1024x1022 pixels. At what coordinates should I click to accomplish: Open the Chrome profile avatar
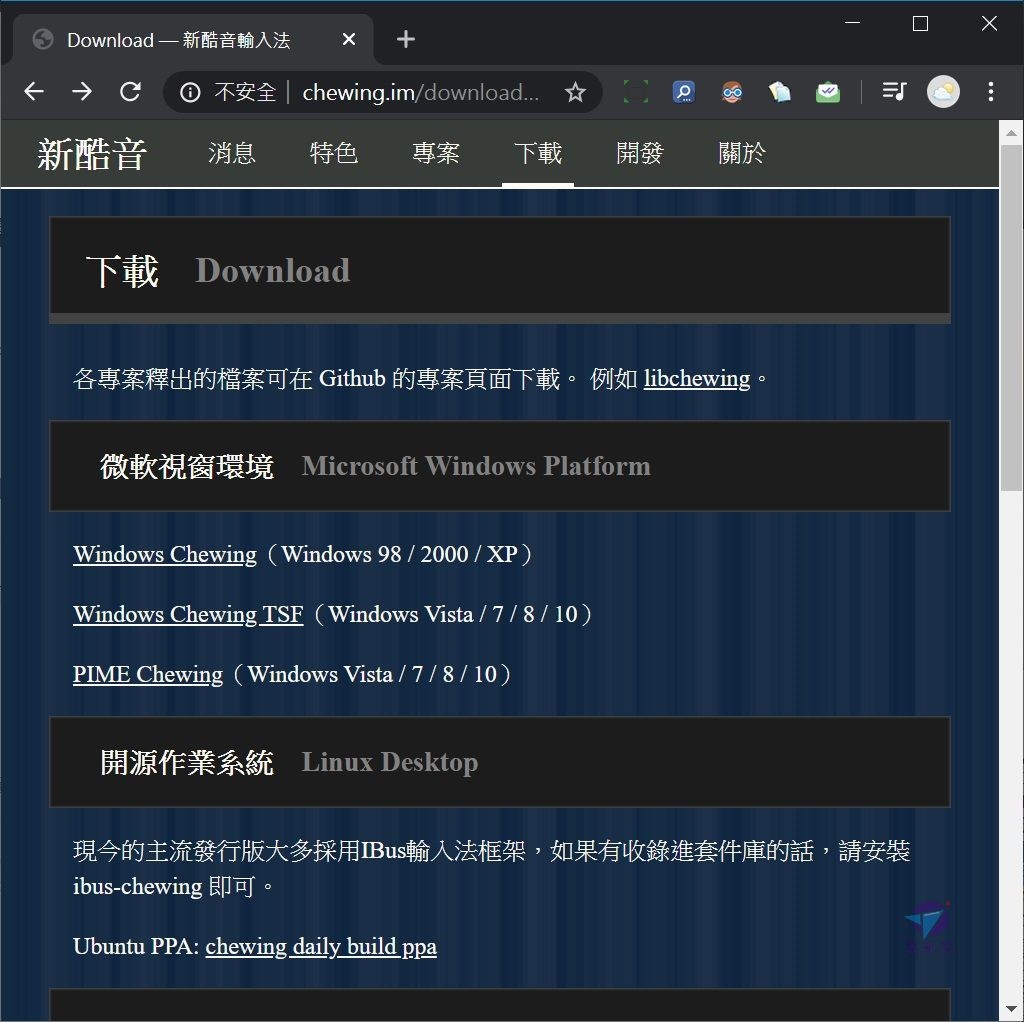943,92
